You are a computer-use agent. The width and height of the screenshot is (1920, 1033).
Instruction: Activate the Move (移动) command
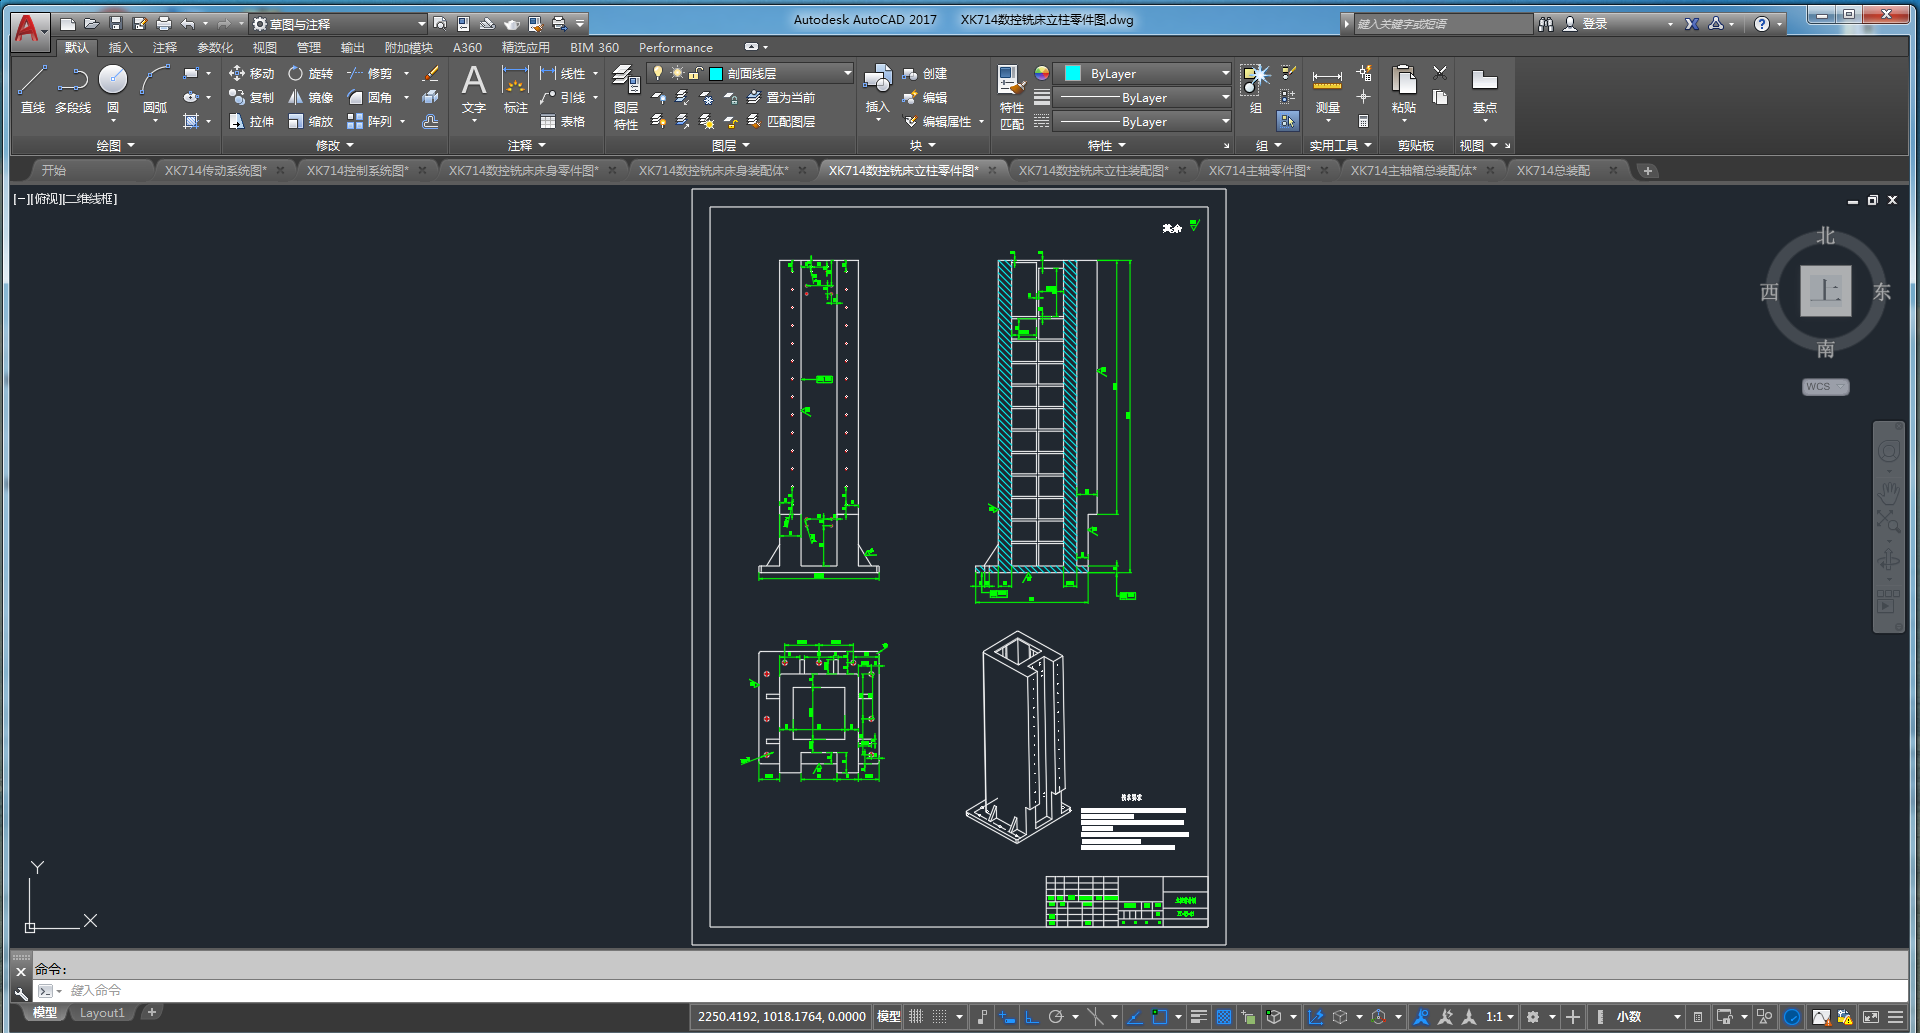[251, 73]
